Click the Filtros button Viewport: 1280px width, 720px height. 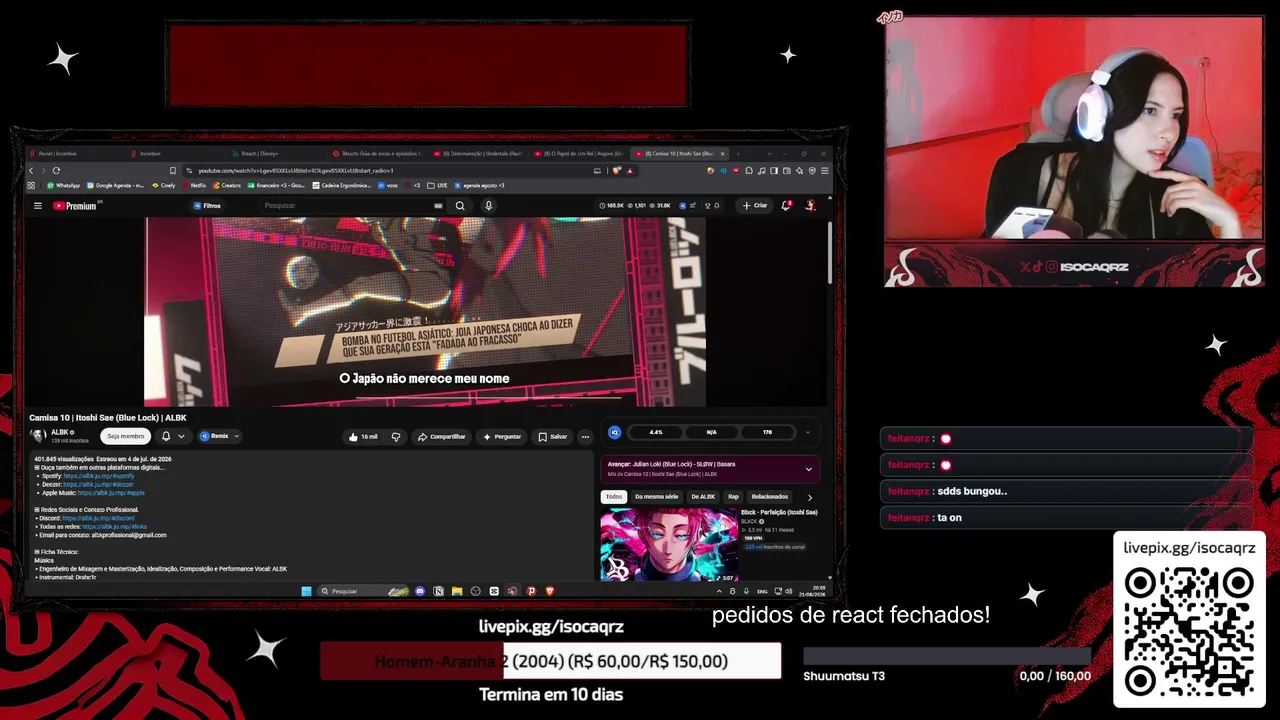point(207,206)
